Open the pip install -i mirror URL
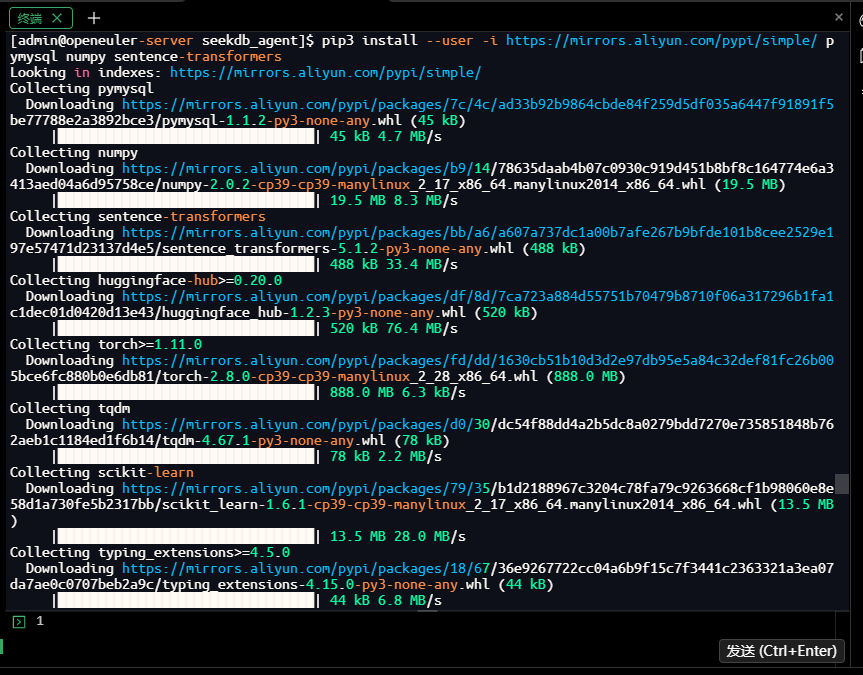The height and width of the screenshot is (675, 863). tap(661, 41)
